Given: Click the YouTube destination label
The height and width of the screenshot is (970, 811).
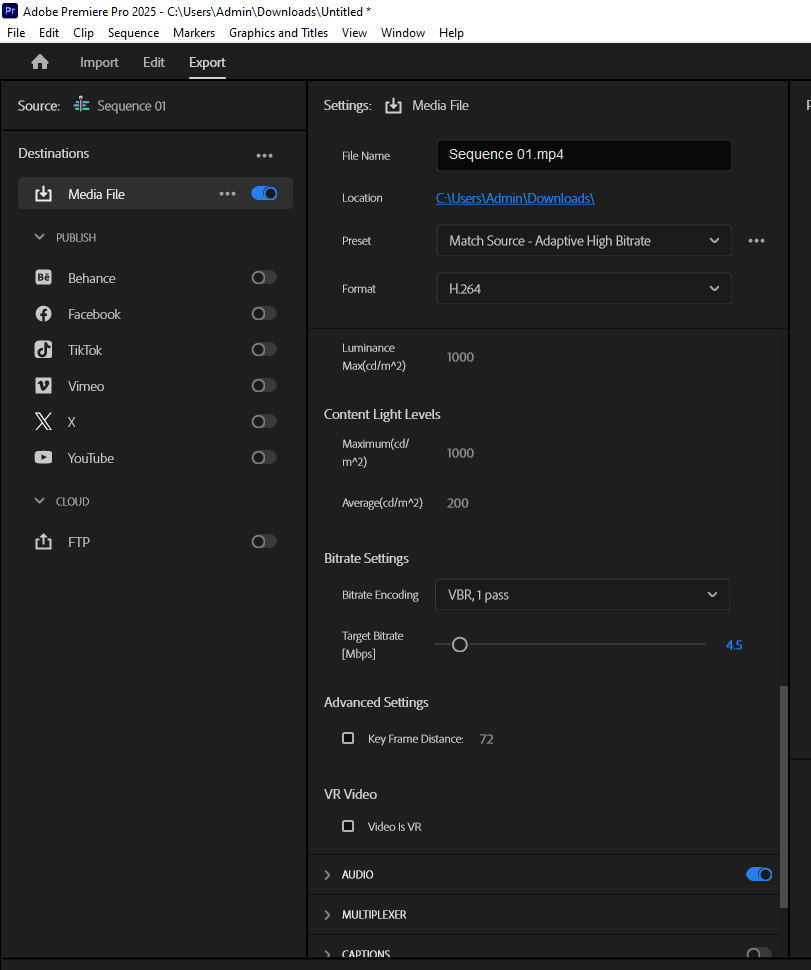Looking at the screenshot, I should click(91, 458).
